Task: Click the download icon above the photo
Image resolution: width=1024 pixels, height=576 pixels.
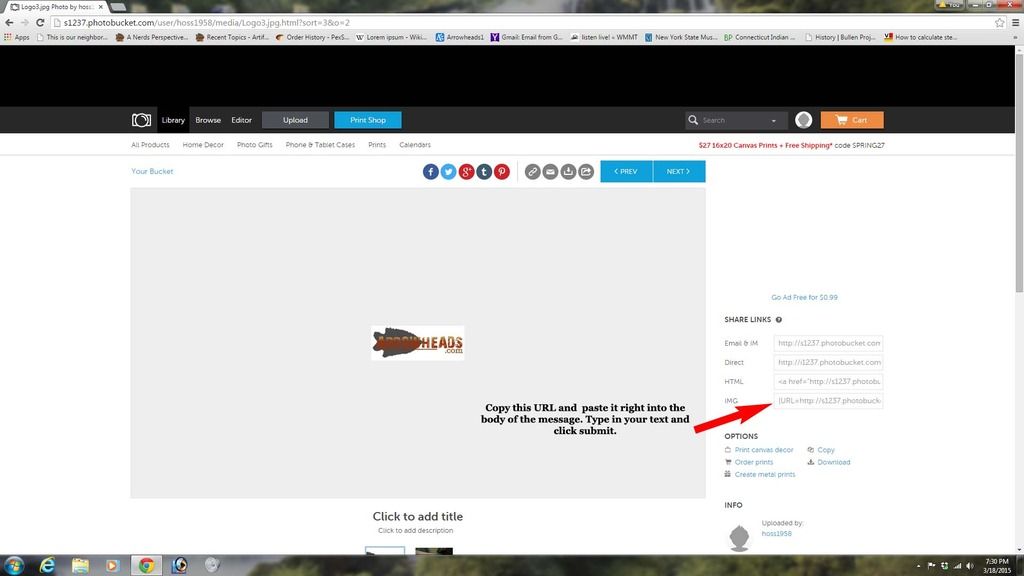Action: click(568, 172)
